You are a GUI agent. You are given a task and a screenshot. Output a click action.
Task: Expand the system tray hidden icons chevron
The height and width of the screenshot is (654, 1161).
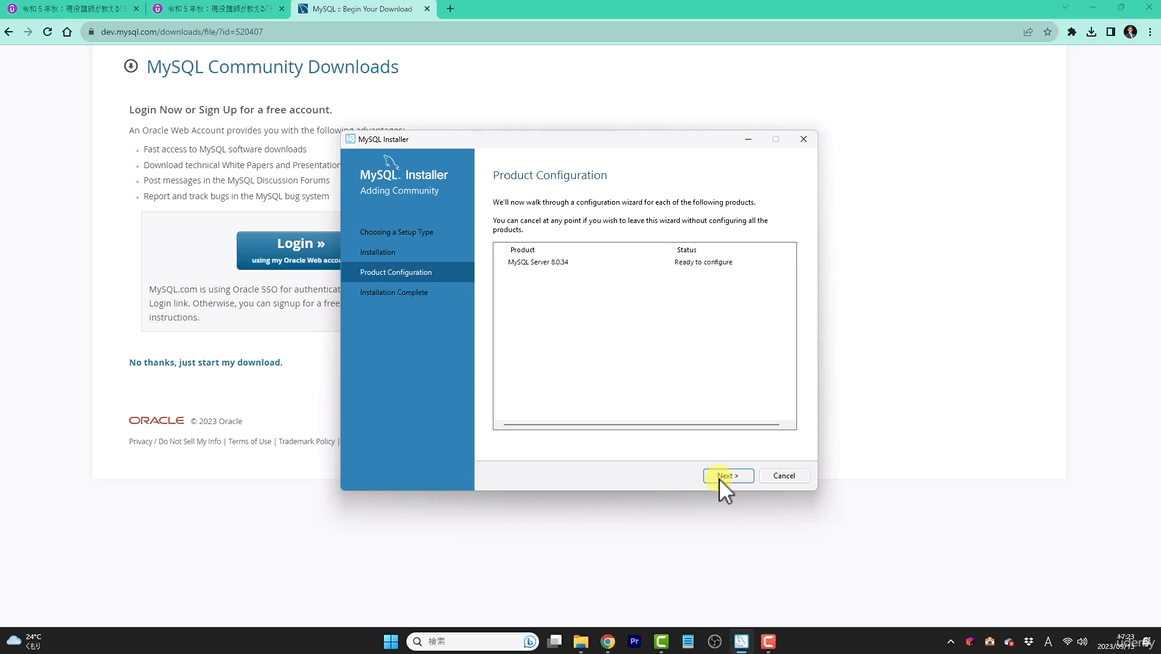[x=950, y=641]
